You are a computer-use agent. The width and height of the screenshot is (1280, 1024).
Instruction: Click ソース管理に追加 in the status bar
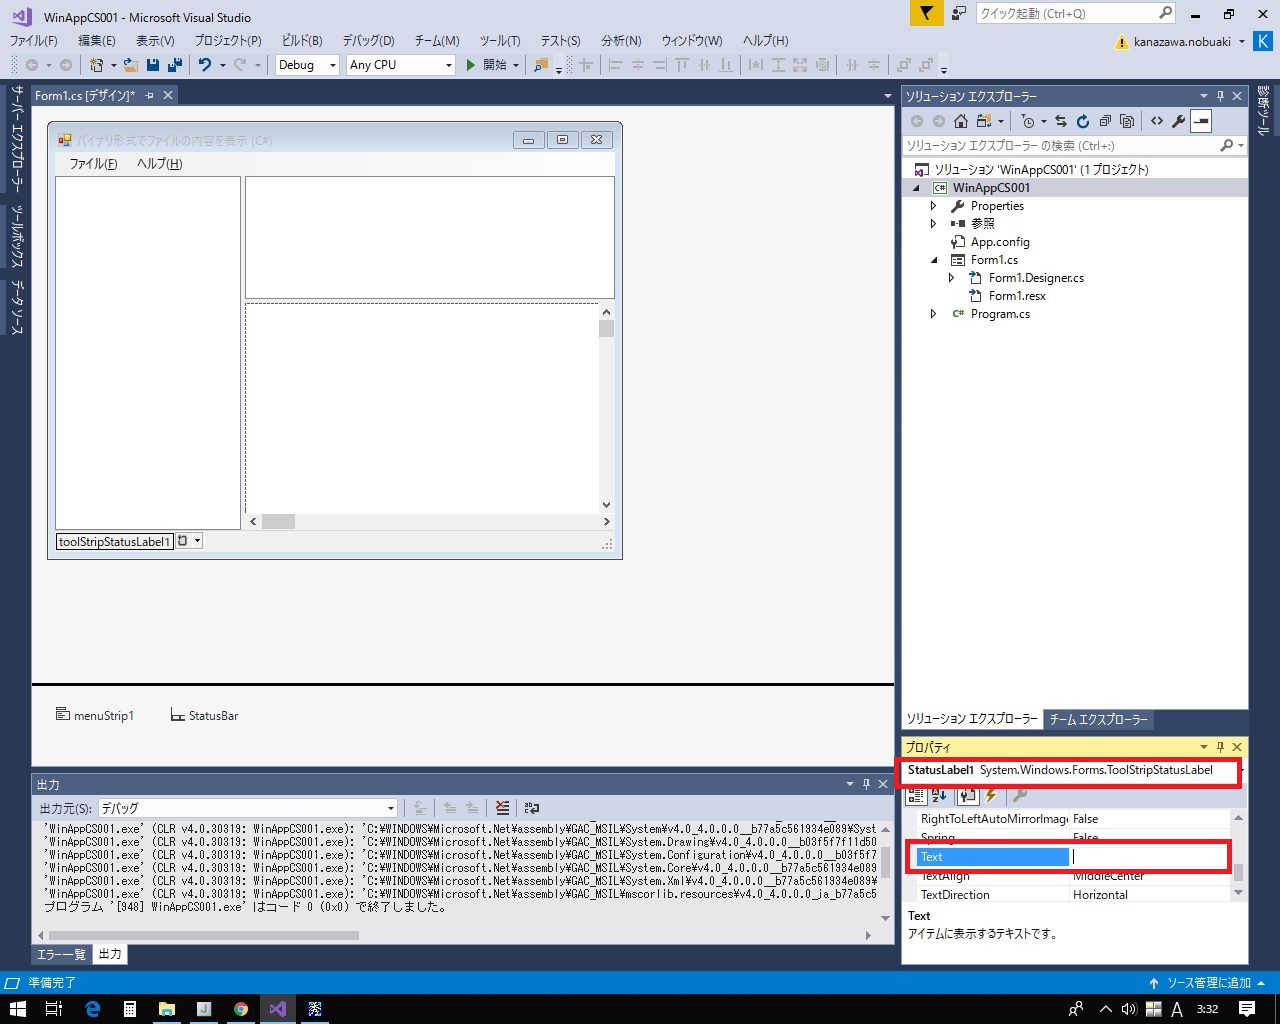1208,983
